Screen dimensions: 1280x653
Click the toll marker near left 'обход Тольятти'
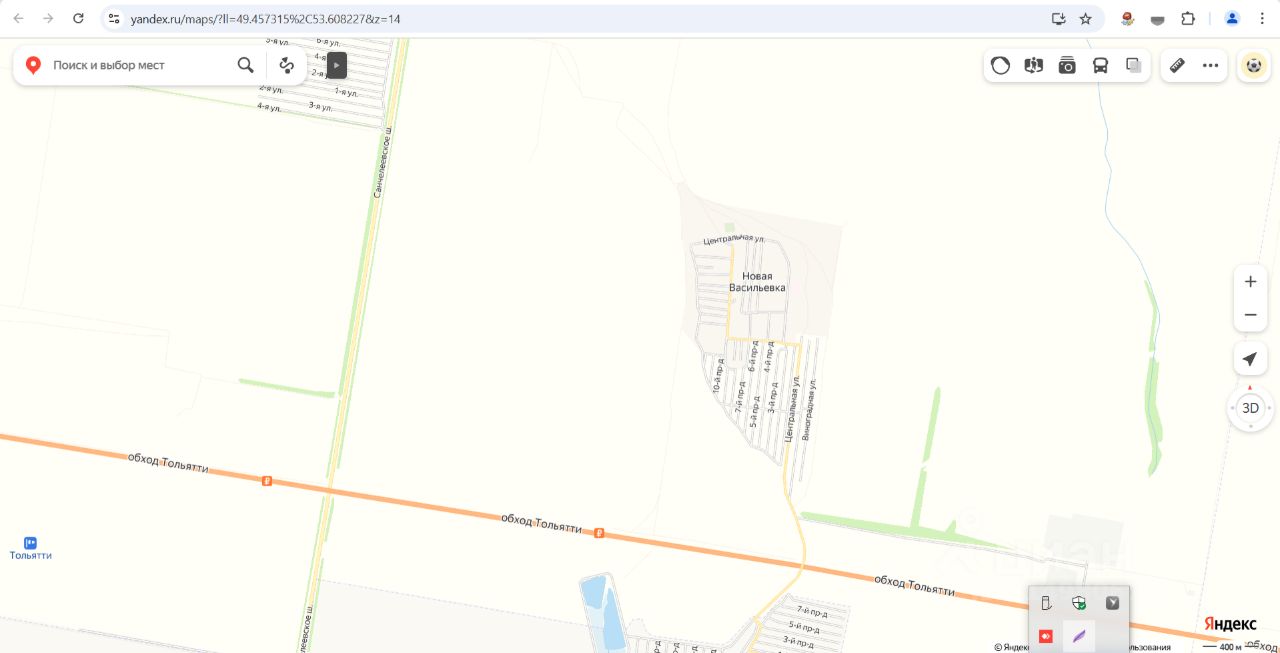pyautogui.click(x=267, y=481)
